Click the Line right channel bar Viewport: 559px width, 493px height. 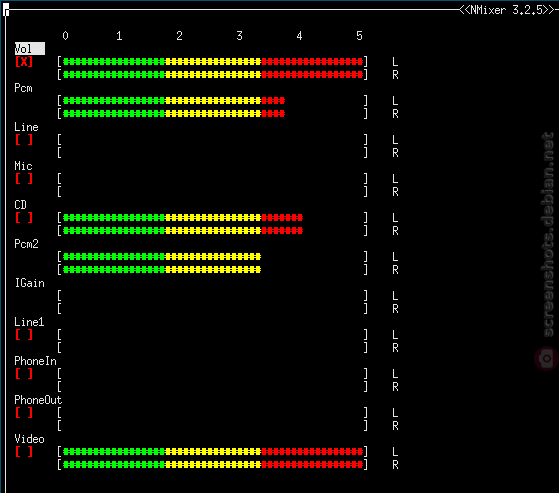pyautogui.click(x=212, y=153)
